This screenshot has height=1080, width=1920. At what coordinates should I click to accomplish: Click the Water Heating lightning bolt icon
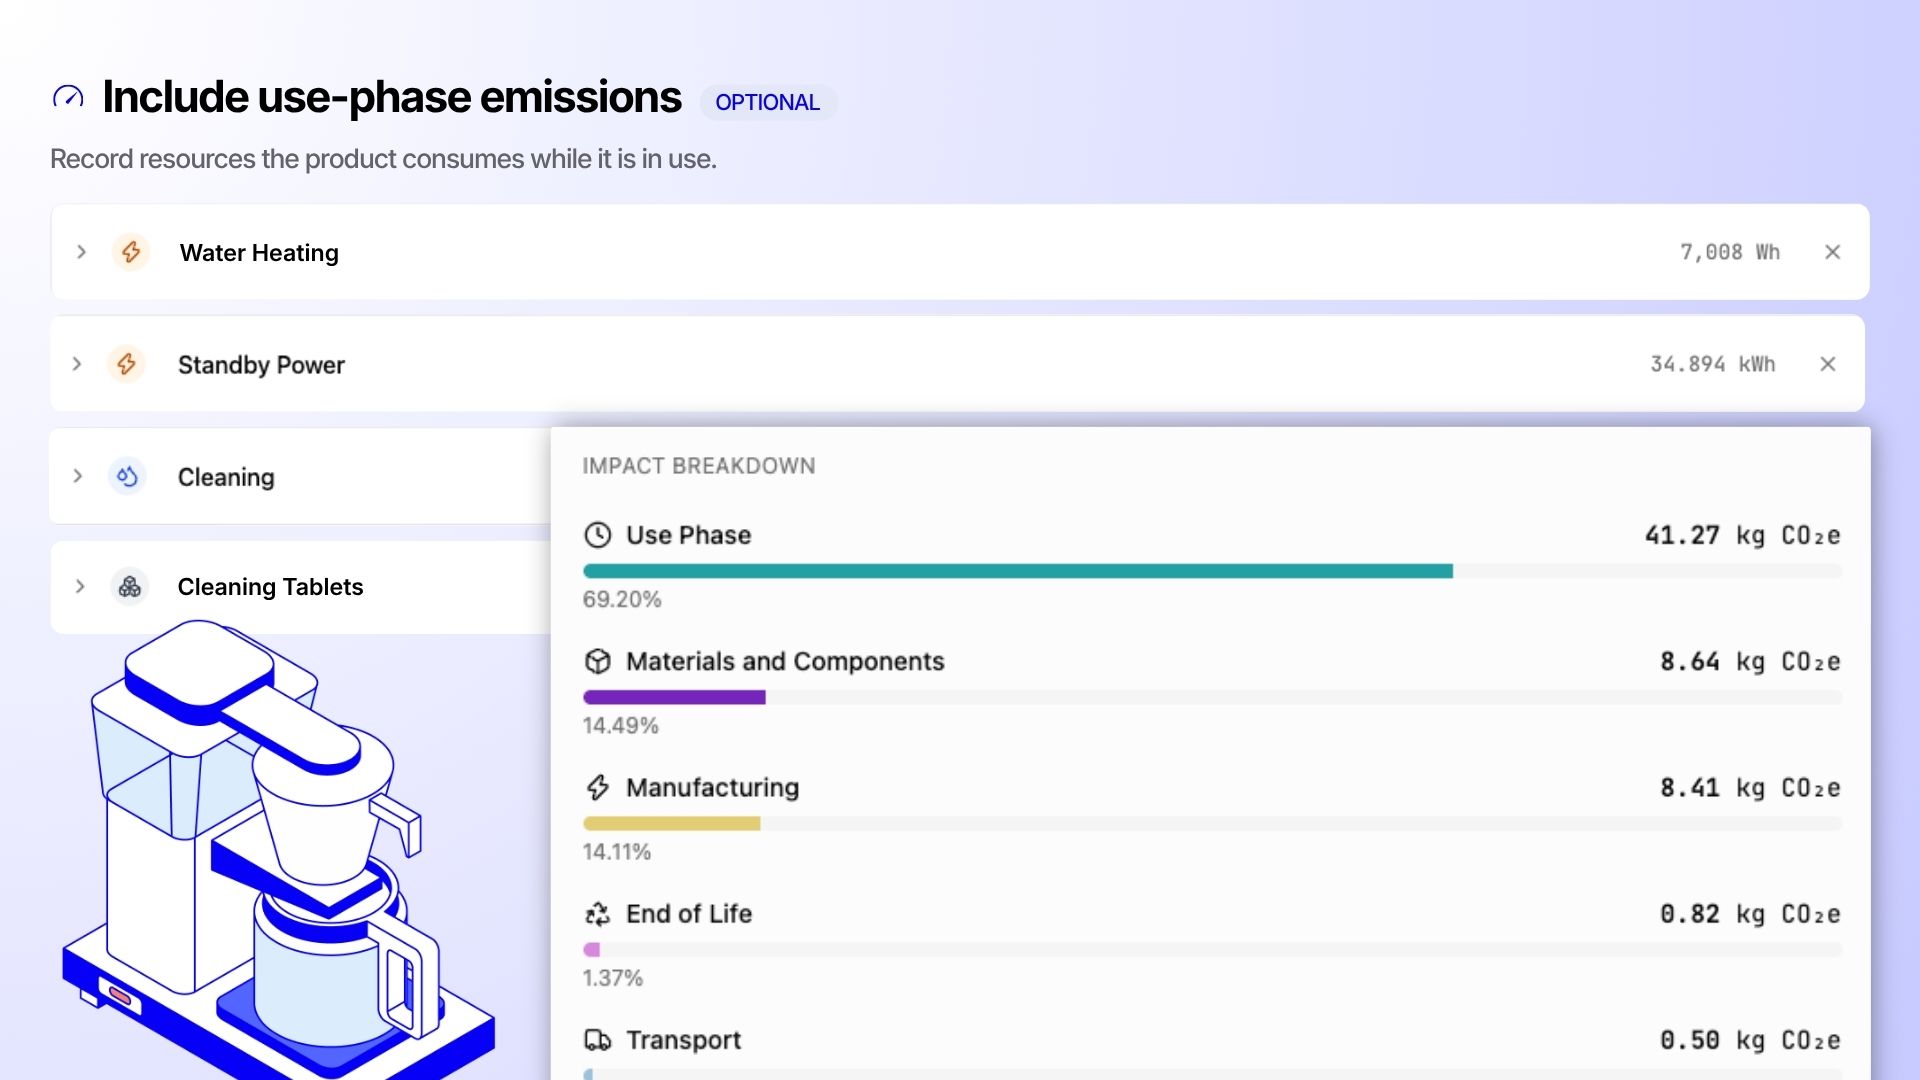click(x=131, y=252)
